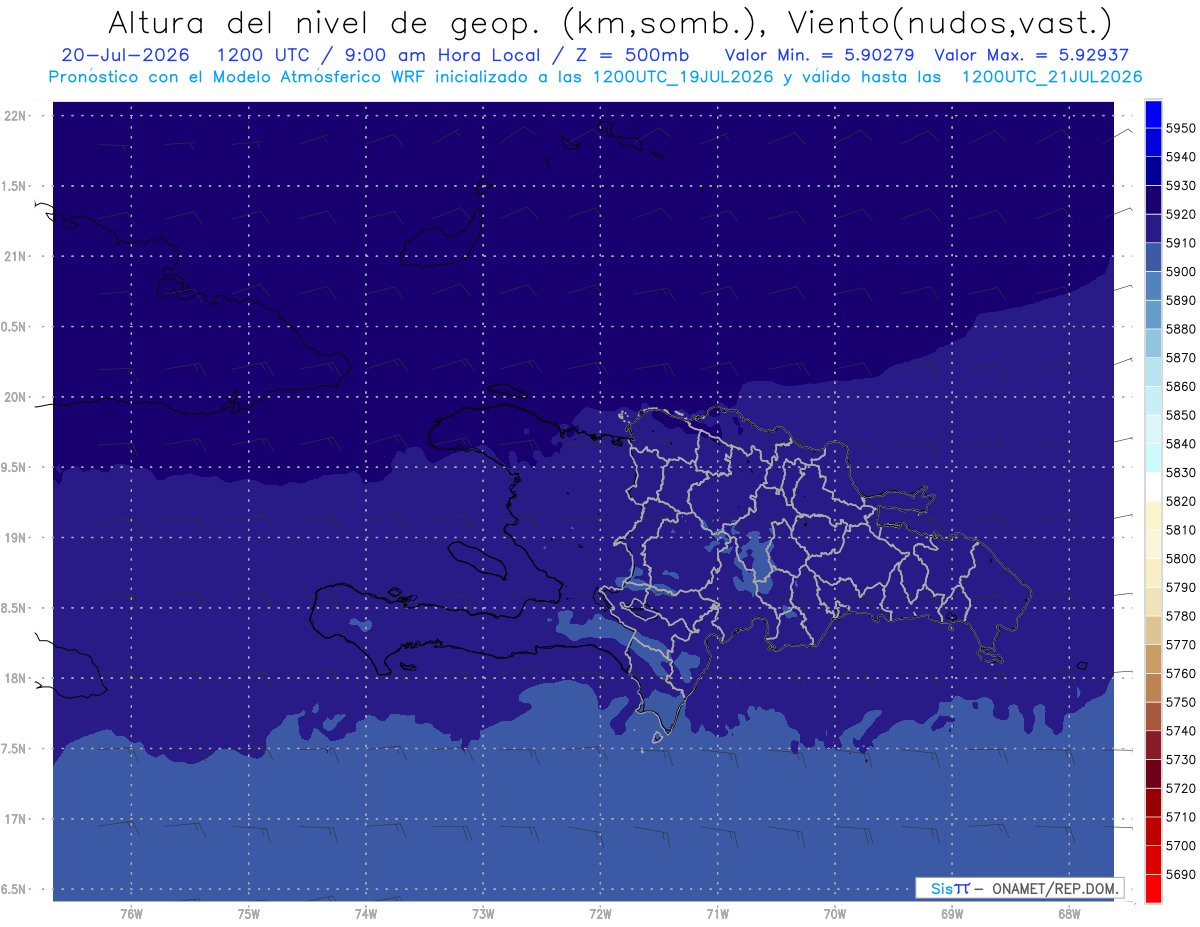
Task: Click the 'Sis' logo text in the credit box
Action: pos(941,888)
